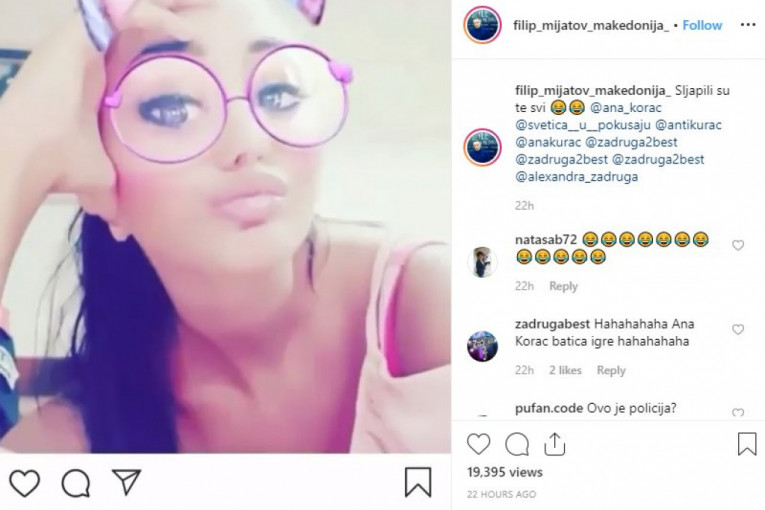Share the post with the sidebar upload icon
This screenshot has height=510, width=765.
click(x=554, y=444)
